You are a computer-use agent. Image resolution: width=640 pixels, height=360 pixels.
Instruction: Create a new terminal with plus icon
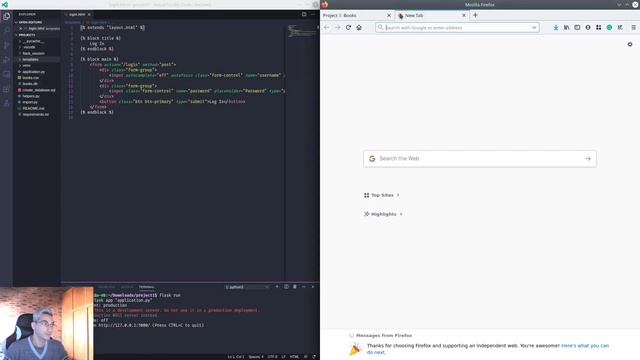pyautogui.click(x=277, y=287)
